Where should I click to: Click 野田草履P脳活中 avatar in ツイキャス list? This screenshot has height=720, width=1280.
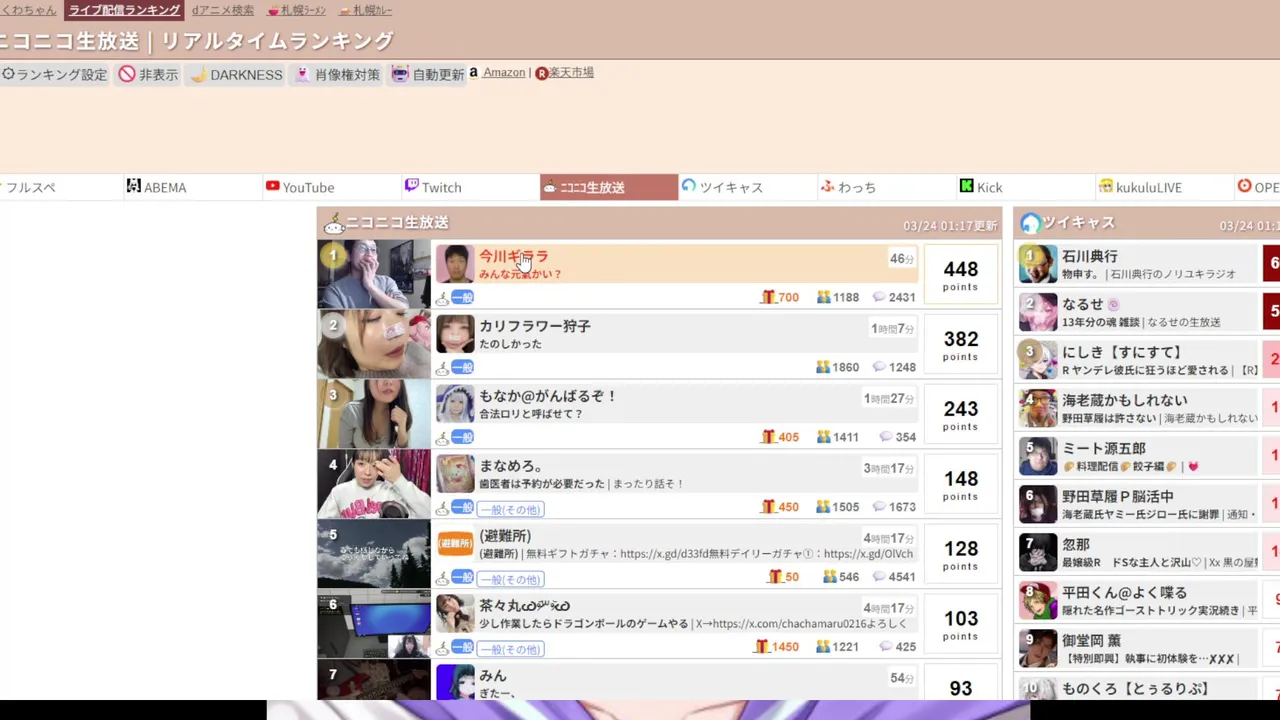(1038, 505)
